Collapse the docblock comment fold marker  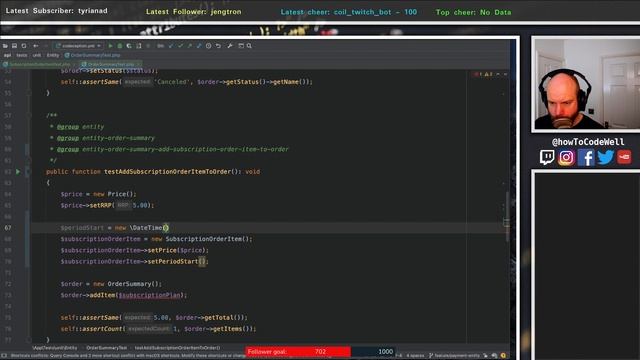coord(29,116)
